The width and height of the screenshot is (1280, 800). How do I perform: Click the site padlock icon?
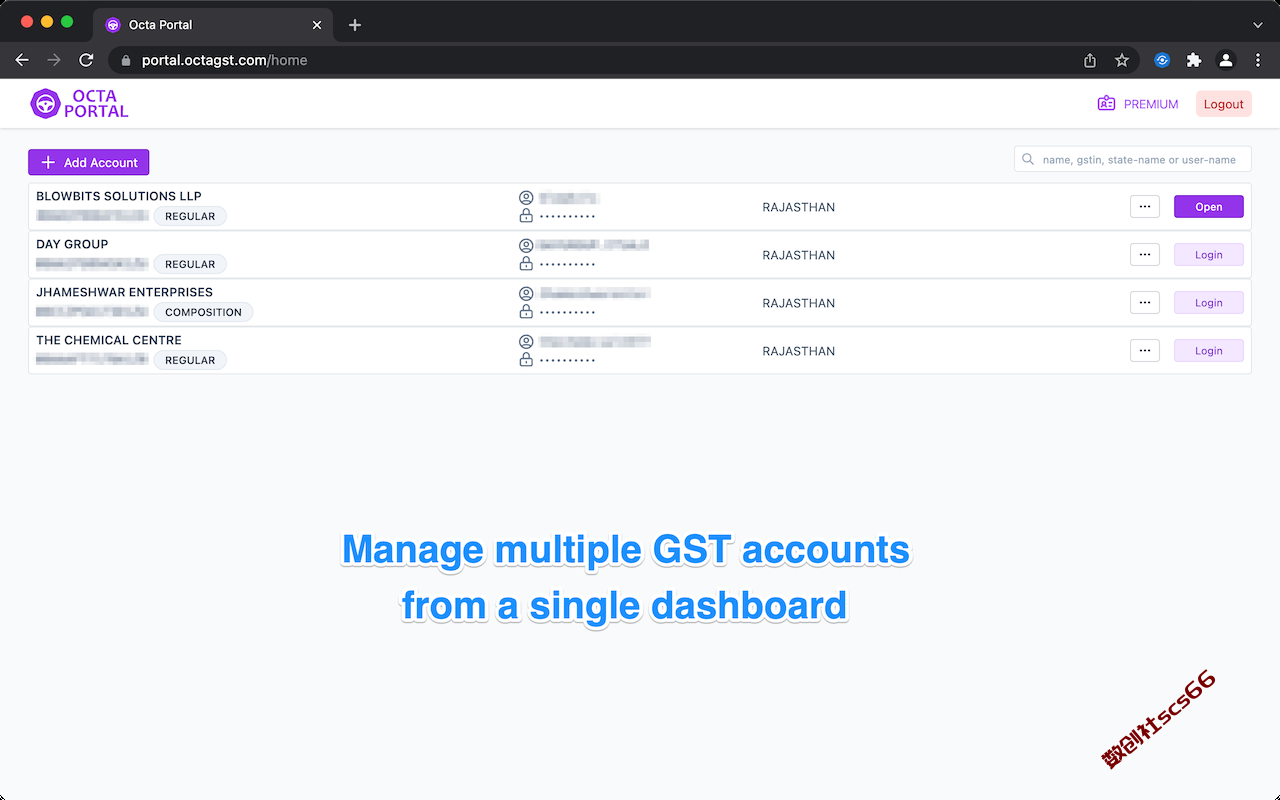(125, 60)
